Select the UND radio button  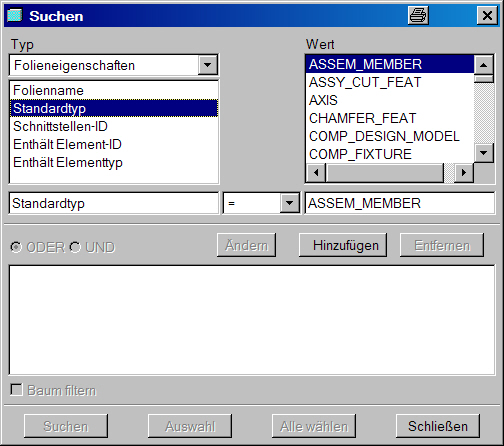click(75, 247)
